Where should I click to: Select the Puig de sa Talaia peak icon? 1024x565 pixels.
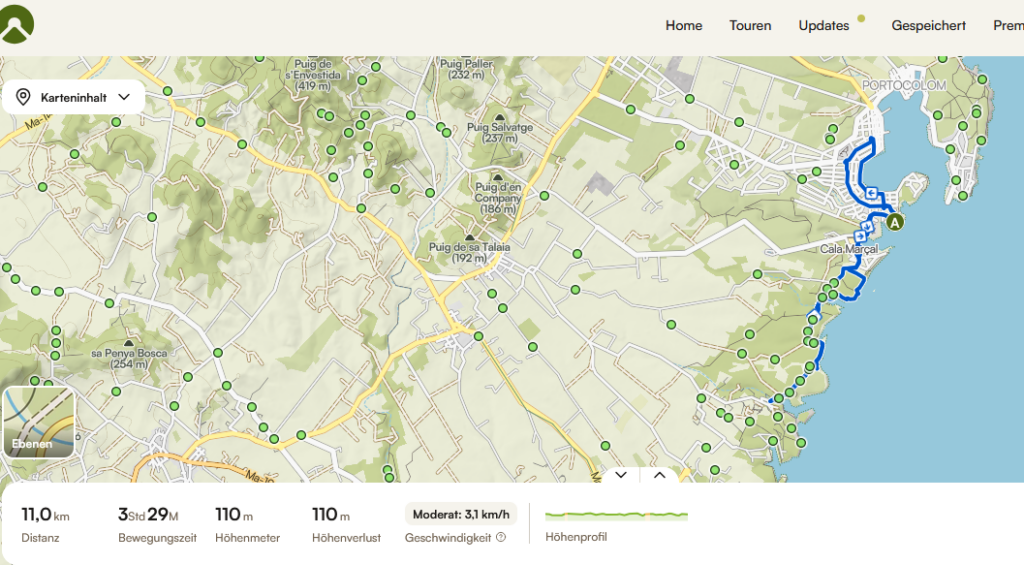tap(468, 237)
